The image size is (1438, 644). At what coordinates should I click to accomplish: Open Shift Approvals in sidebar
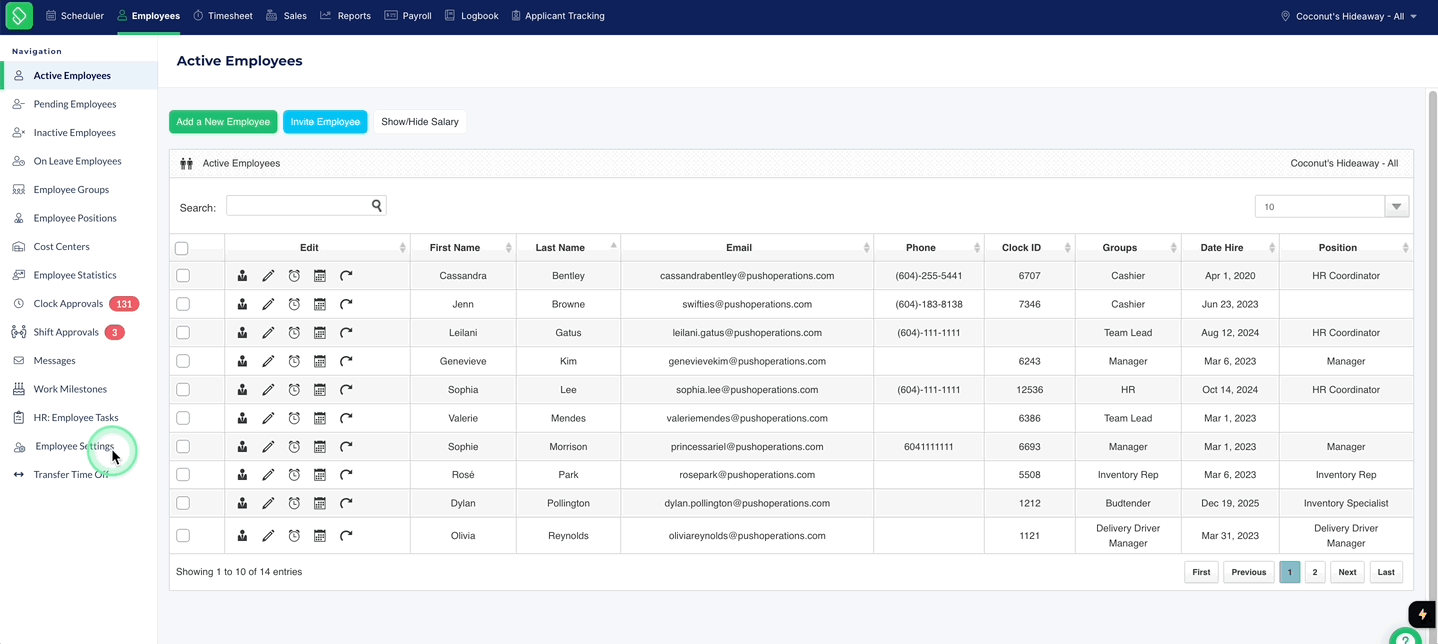coord(66,332)
